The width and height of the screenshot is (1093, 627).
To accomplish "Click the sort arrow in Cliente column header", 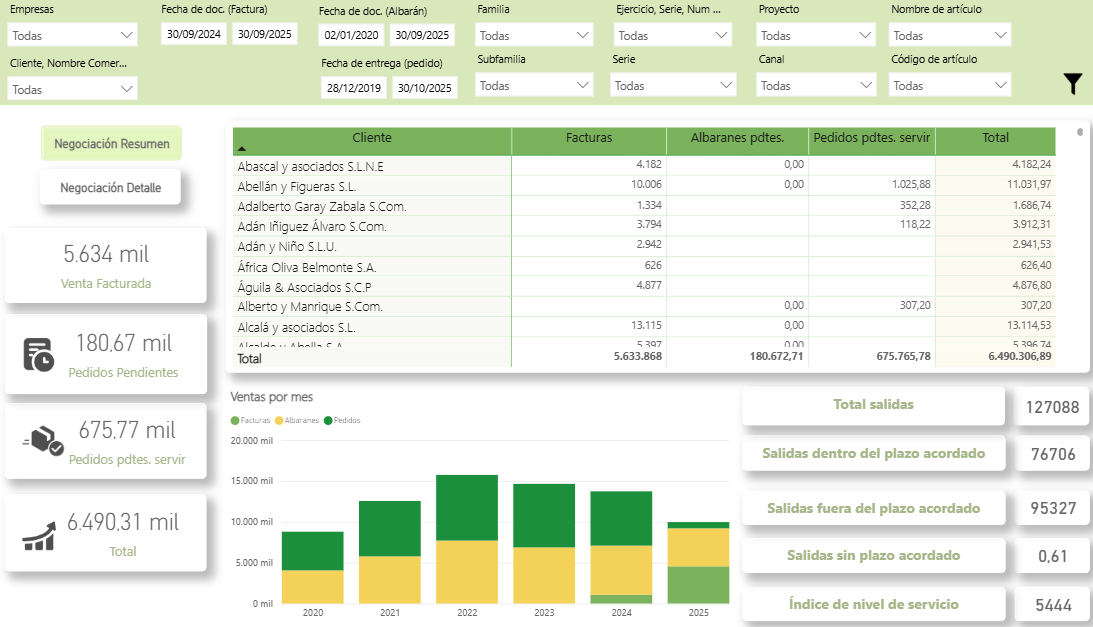I will coord(241,147).
